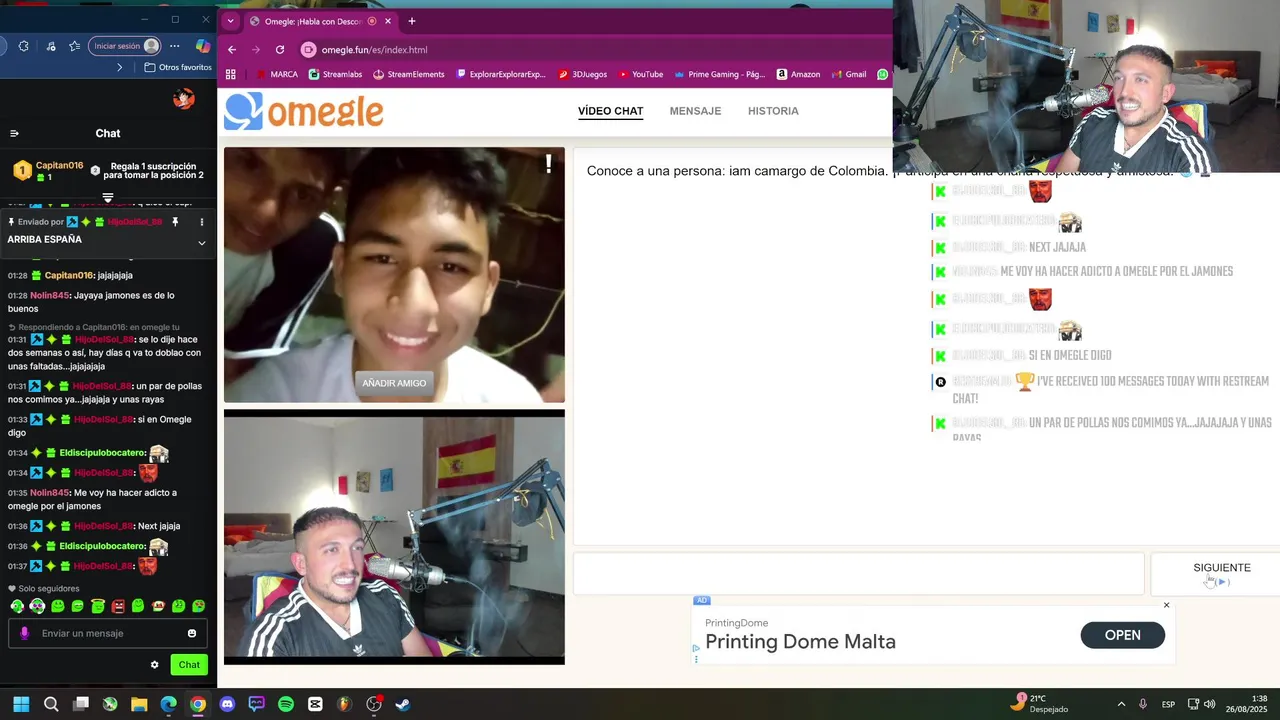The image size is (1280, 720).
Task: Click the exclamation report icon on stranger video
Action: coord(548,164)
